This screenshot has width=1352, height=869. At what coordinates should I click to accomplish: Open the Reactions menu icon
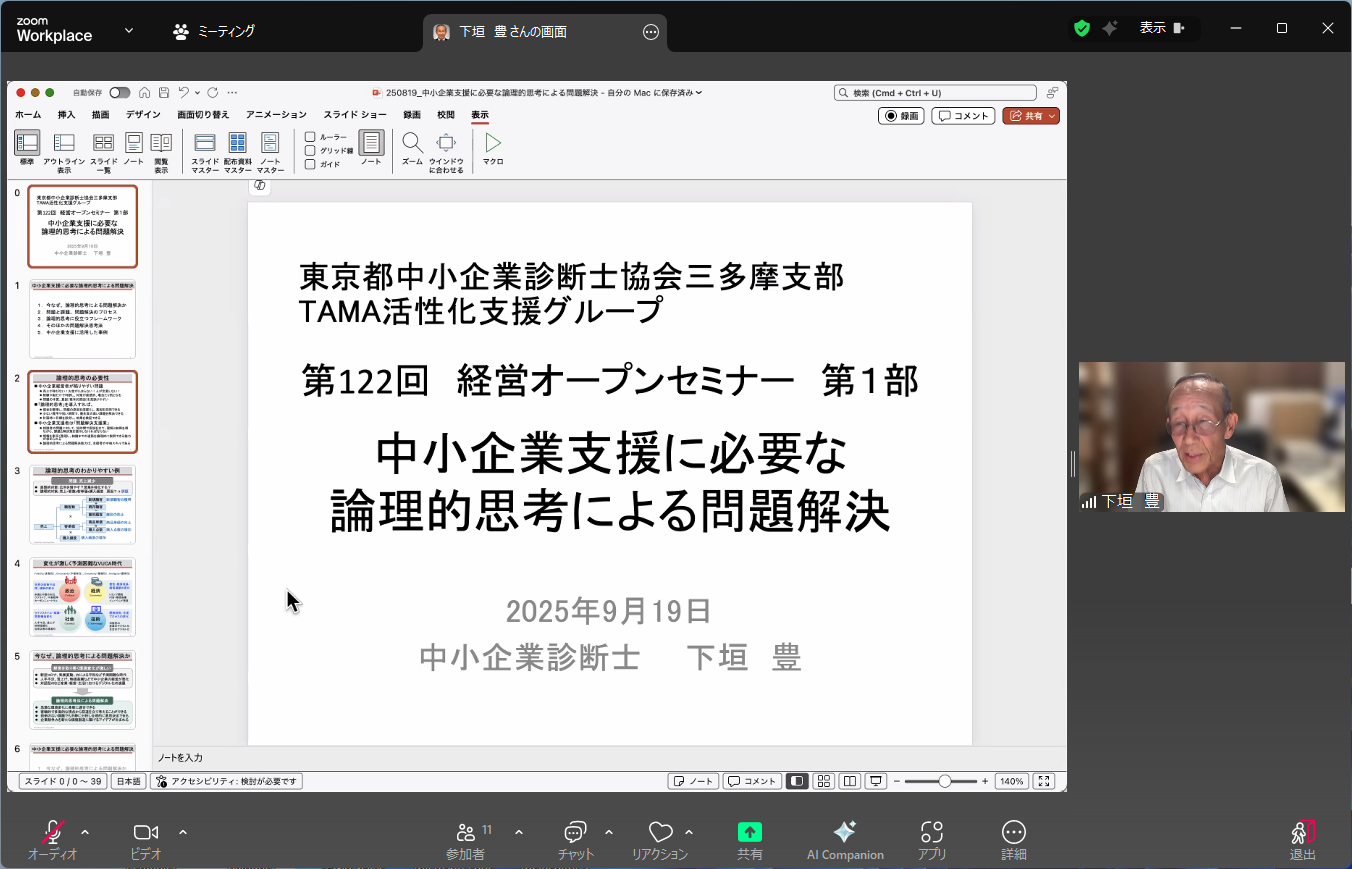(660, 832)
